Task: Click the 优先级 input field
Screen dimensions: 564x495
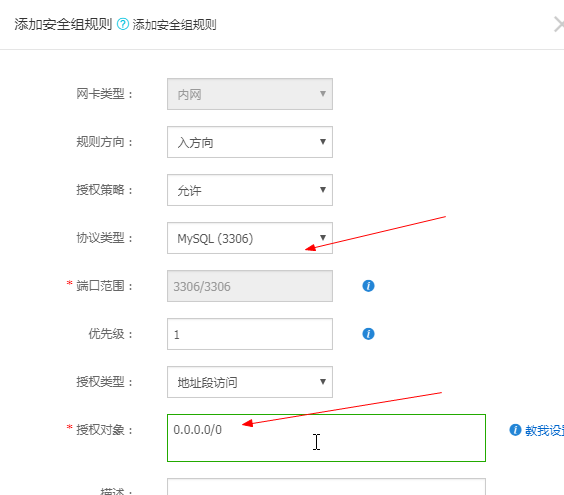Action: click(x=250, y=334)
